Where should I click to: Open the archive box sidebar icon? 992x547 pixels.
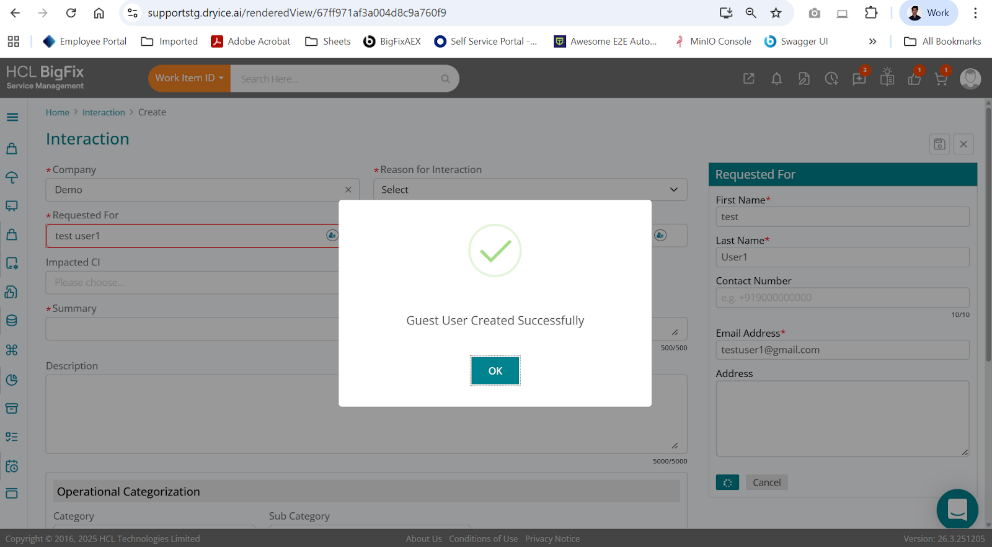[11, 408]
